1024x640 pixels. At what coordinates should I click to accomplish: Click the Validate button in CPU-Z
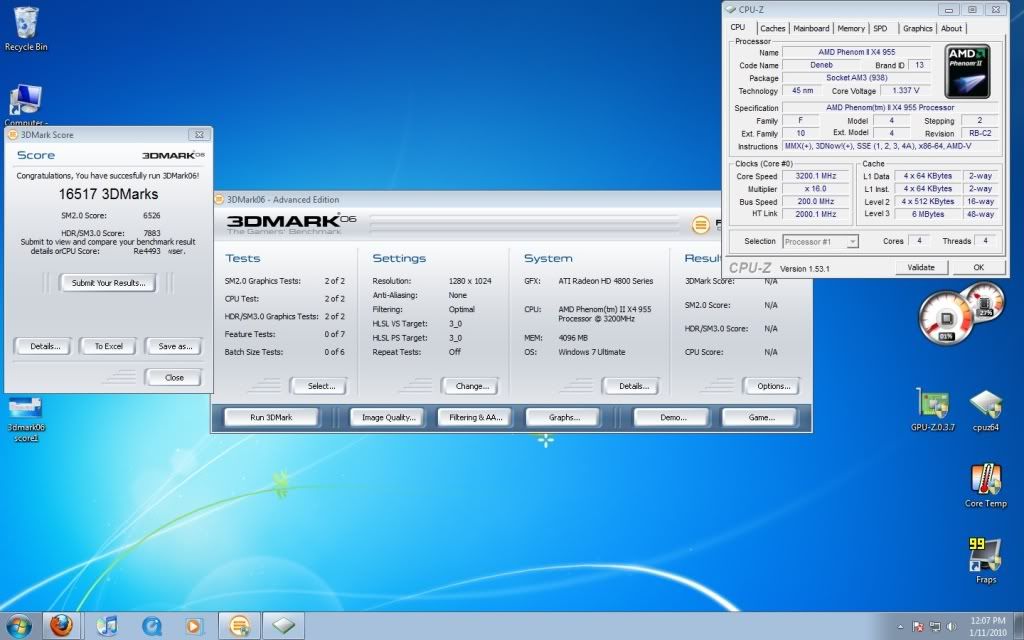click(921, 267)
